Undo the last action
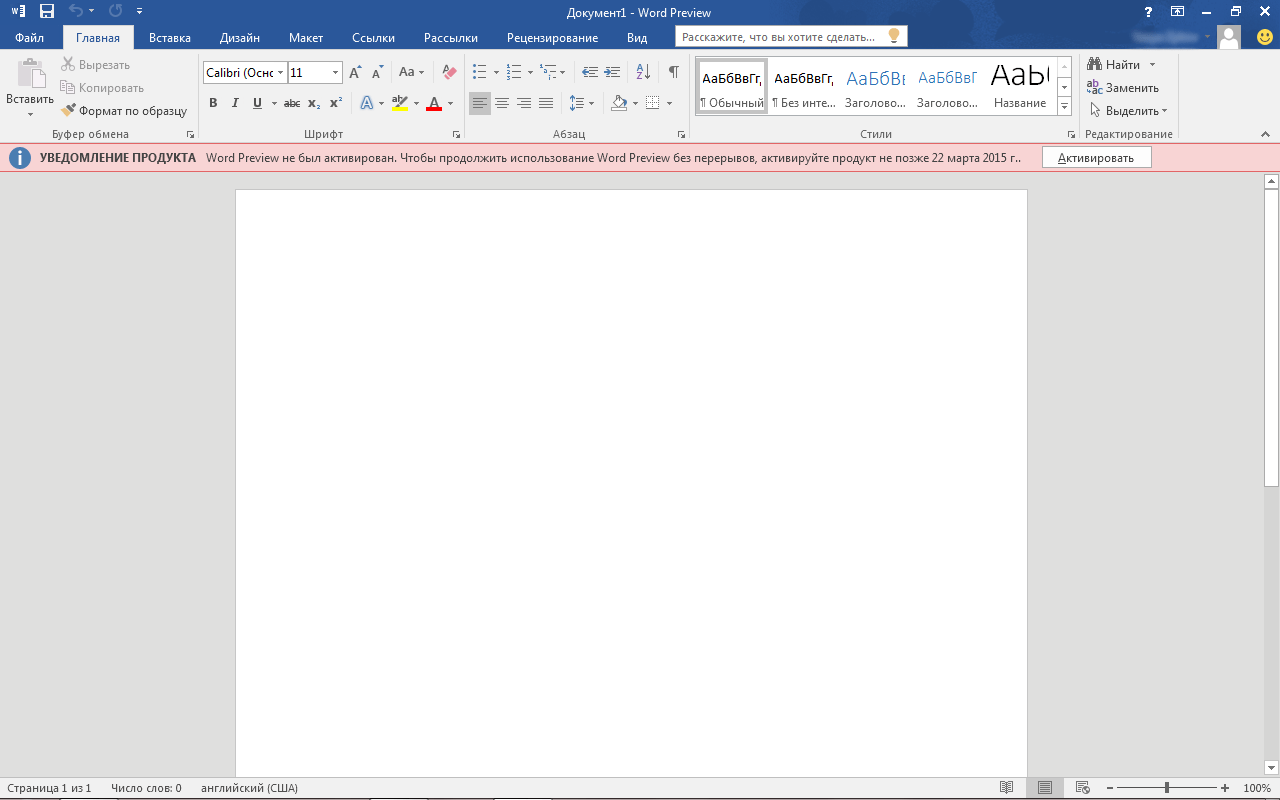Viewport: 1280px width, 800px height. tap(76, 12)
